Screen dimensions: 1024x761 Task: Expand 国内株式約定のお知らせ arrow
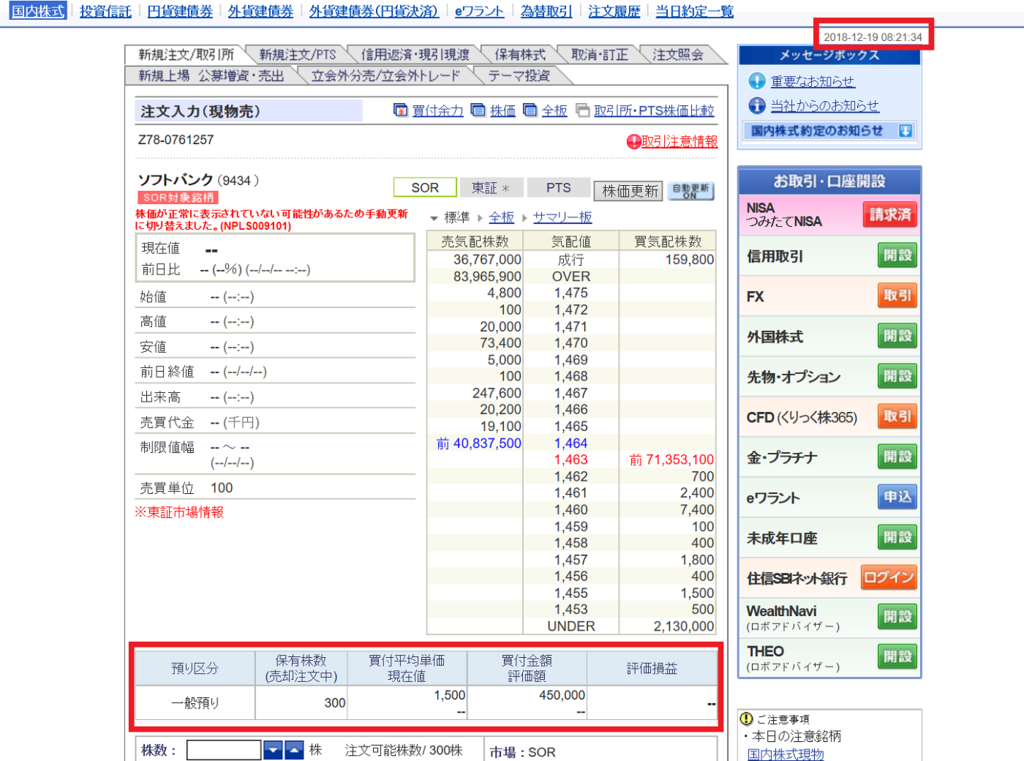(905, 131)
